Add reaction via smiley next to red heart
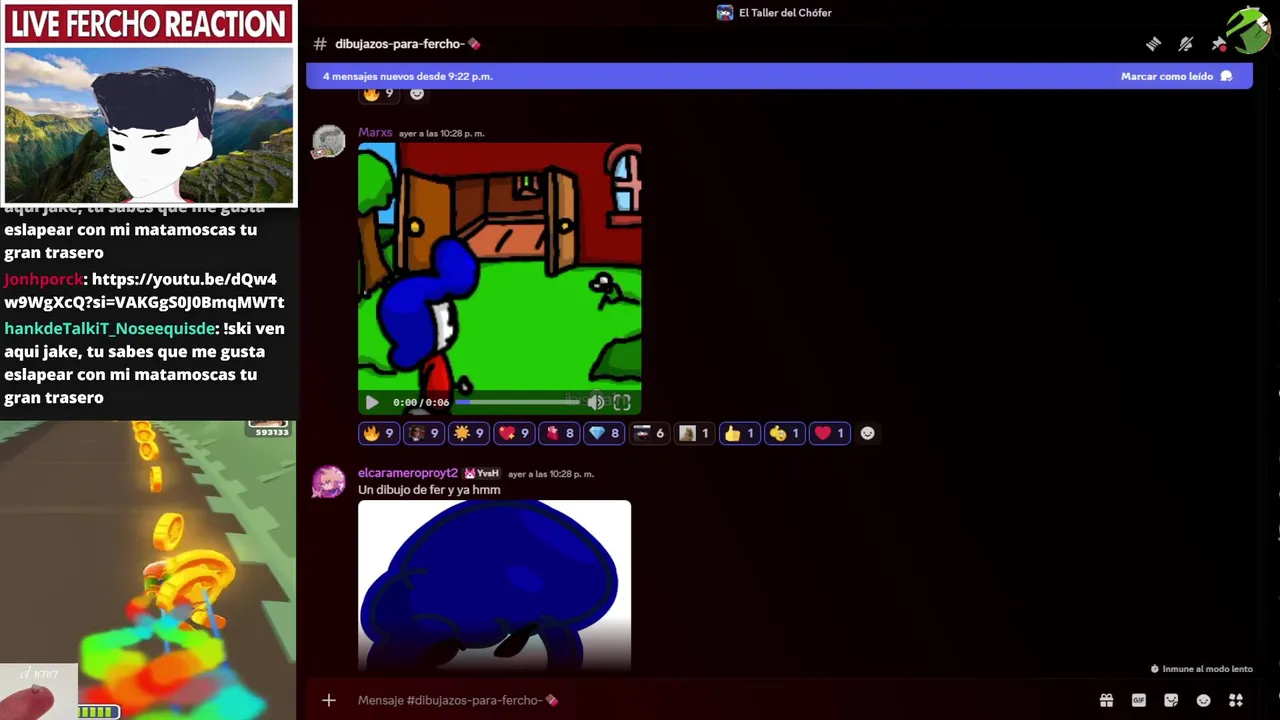This screenshot has width=1280, height=720. coord(868,433)
